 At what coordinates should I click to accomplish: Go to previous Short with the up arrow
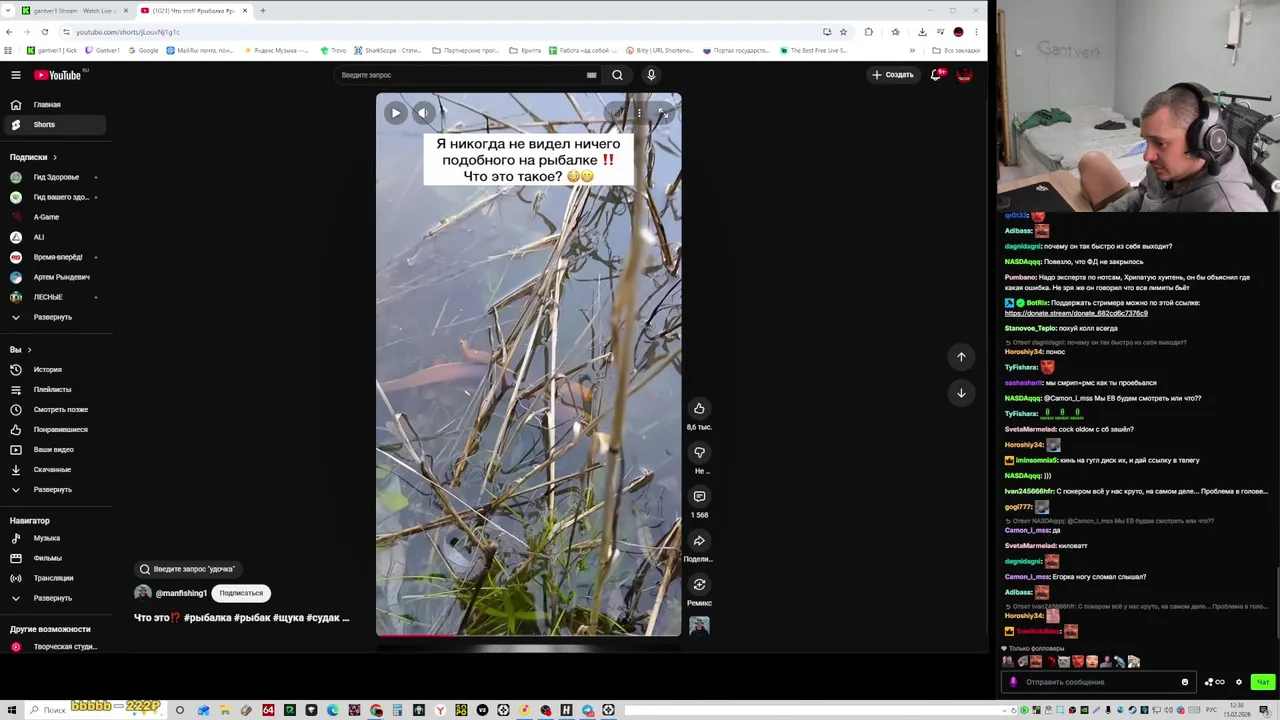[x=961, y=357]
